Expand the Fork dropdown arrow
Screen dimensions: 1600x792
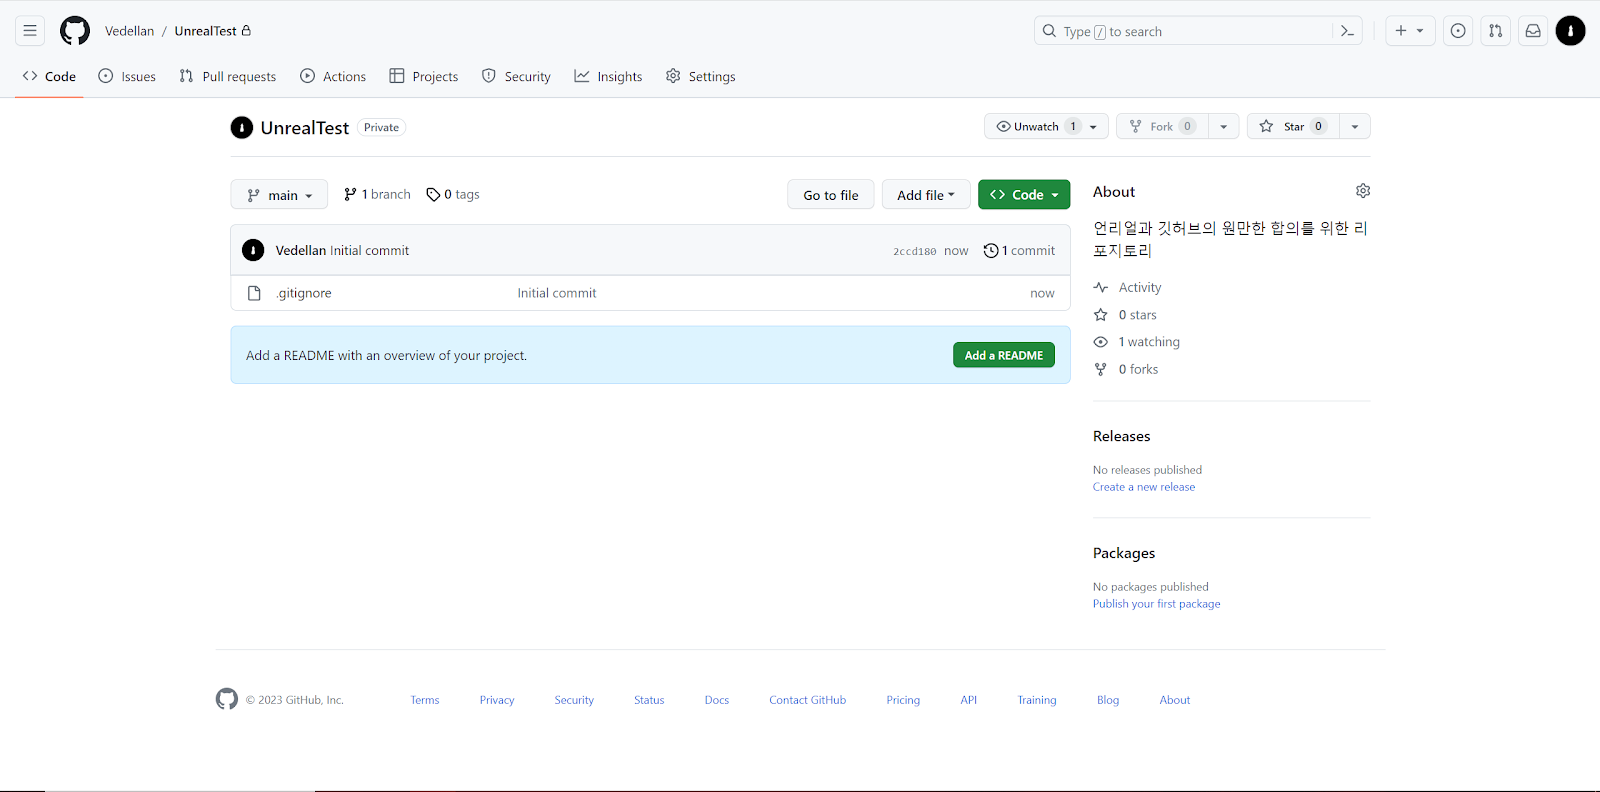click(1224, 126)
